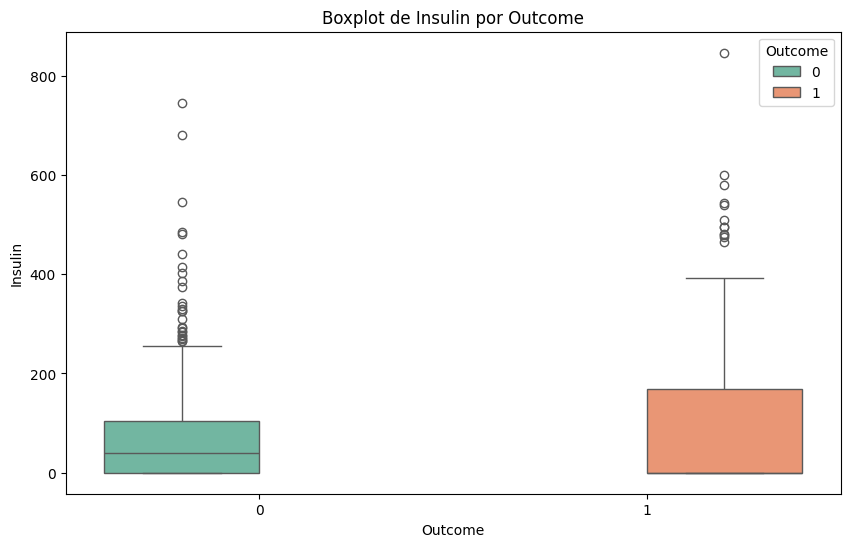Image resolution: width=850 pixels, height=547 pixels.
Task: Click the orange legend swatch for Outcome 1
Action: [785, 93]
